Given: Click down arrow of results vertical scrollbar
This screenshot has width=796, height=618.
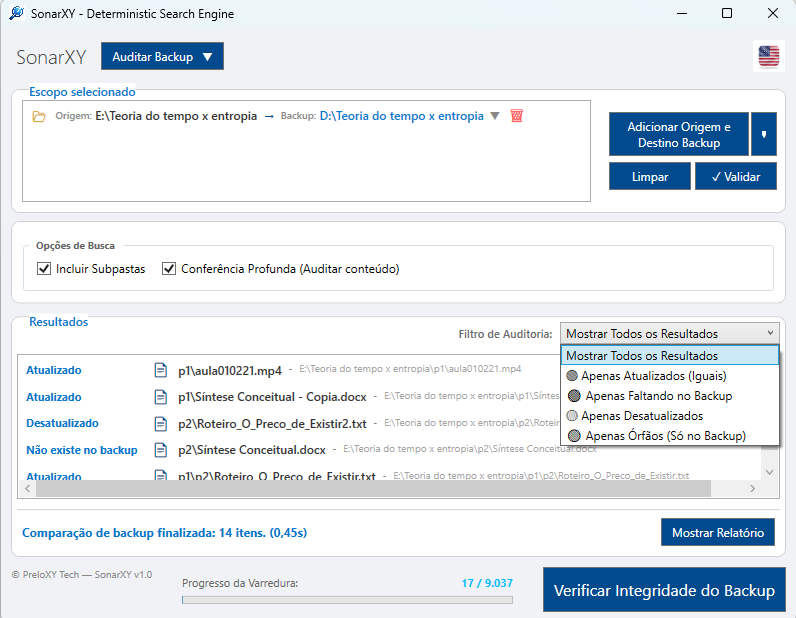Looking at the screenshot, I should 770,472.
